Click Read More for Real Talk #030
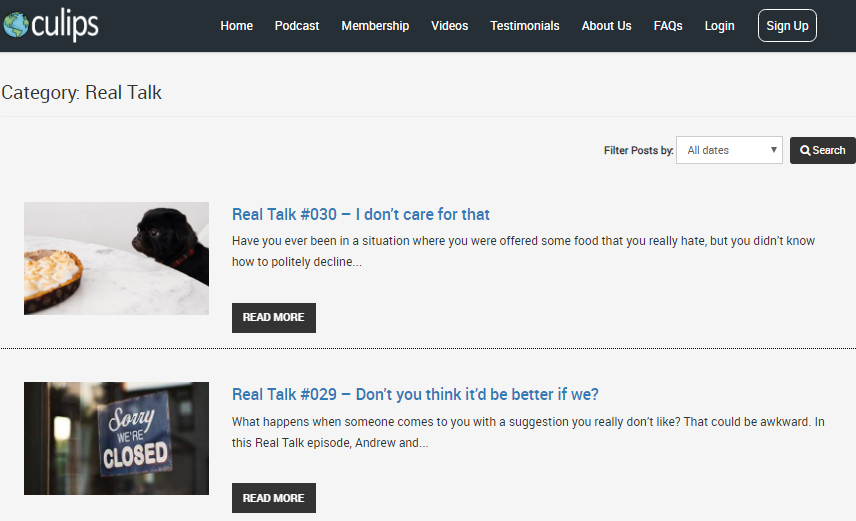Screen dimensions: 856x521 tap(273, 317)
